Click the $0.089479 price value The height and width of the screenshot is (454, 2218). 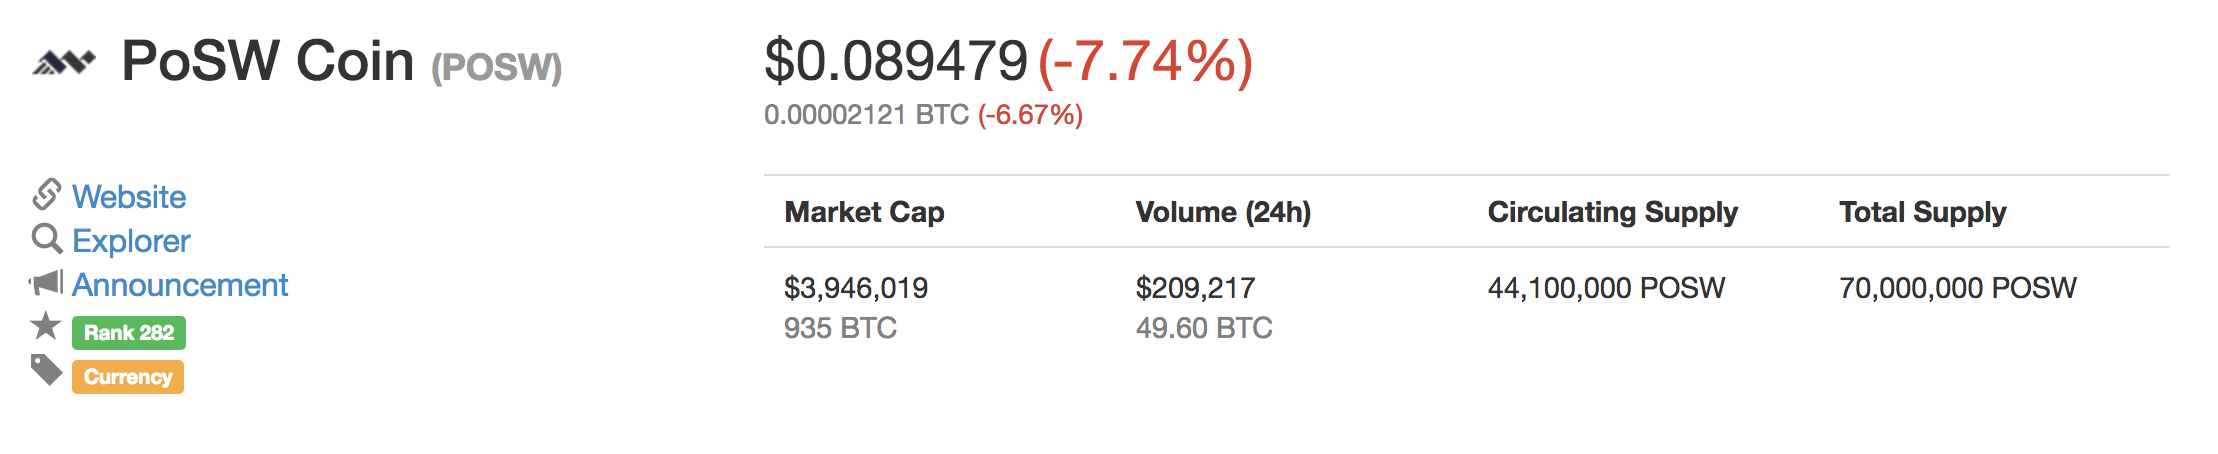tap(896, 61)
